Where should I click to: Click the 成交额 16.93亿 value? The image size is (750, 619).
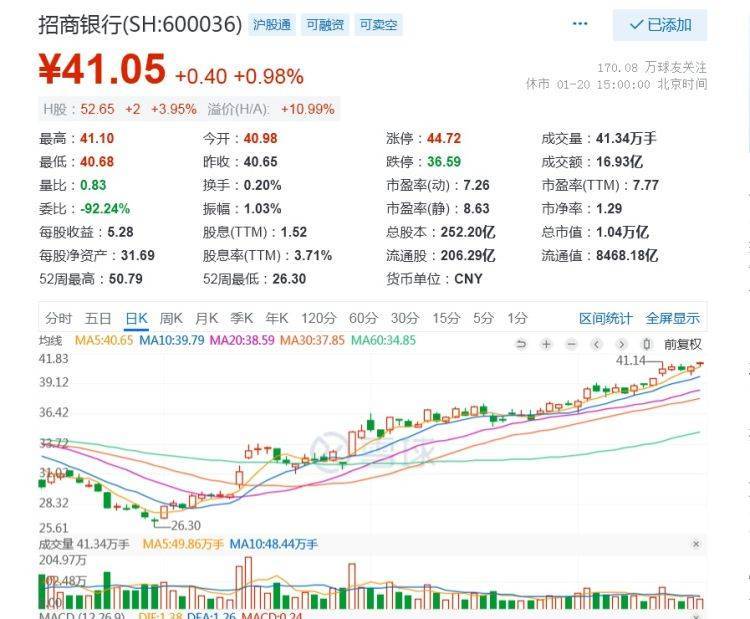point(619,162)
